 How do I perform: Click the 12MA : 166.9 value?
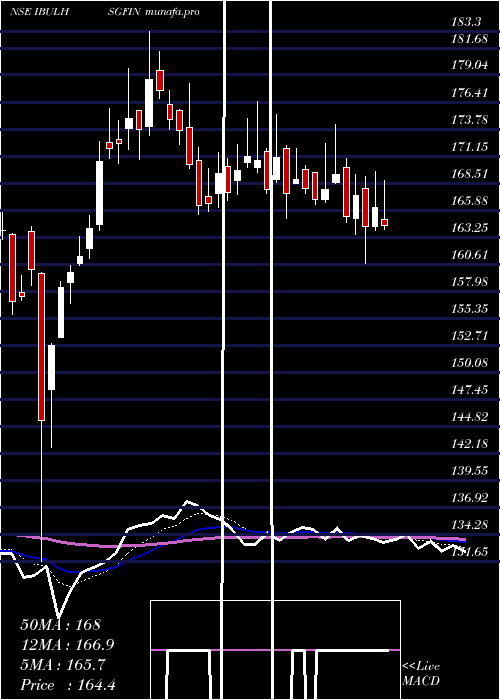pyautogui.click(x=67, y=645)
